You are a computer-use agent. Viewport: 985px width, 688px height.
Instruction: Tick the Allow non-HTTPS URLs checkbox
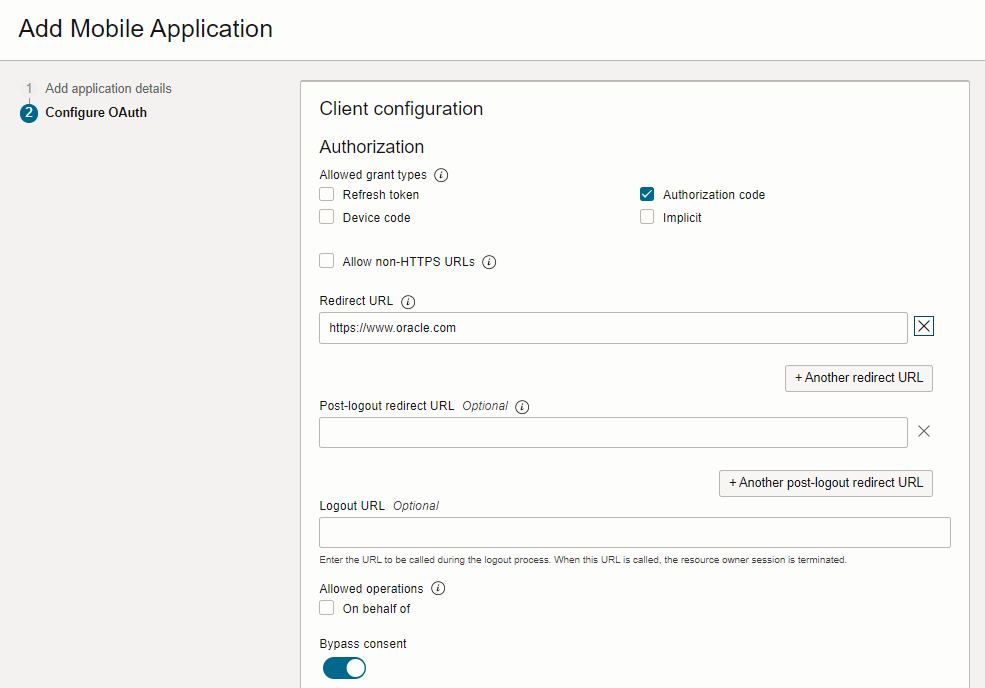tap(327, 261)
